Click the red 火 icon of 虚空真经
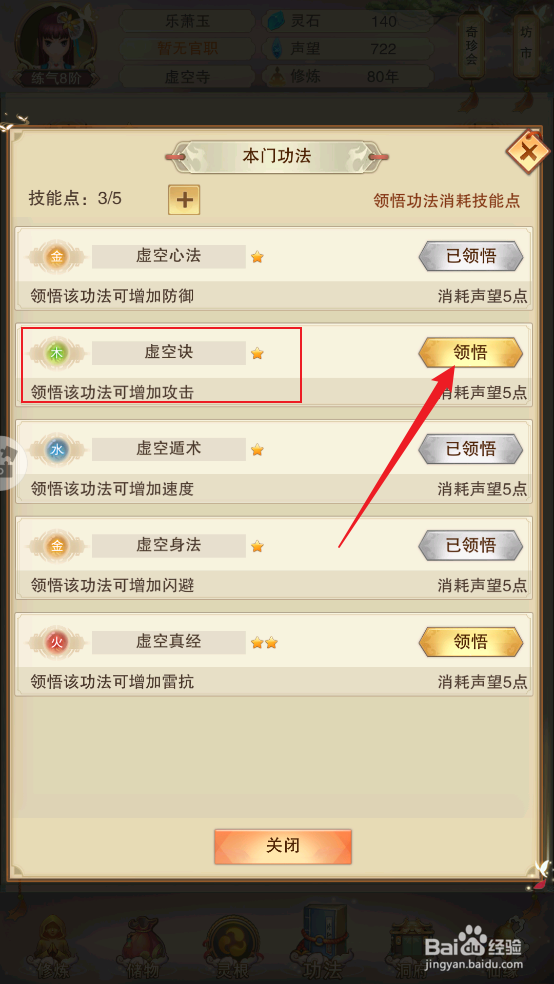This screenshot has height=984, width=554. pyautogui.click(x=57, y=642)
